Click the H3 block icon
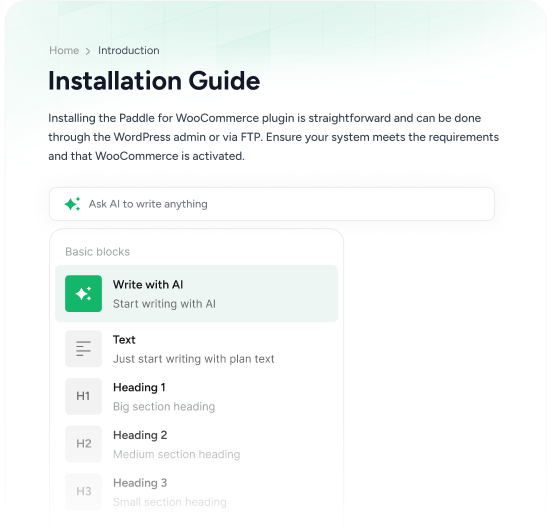This screenshot has height=530, width=552. pyautogui.click(x=83, y=492)
